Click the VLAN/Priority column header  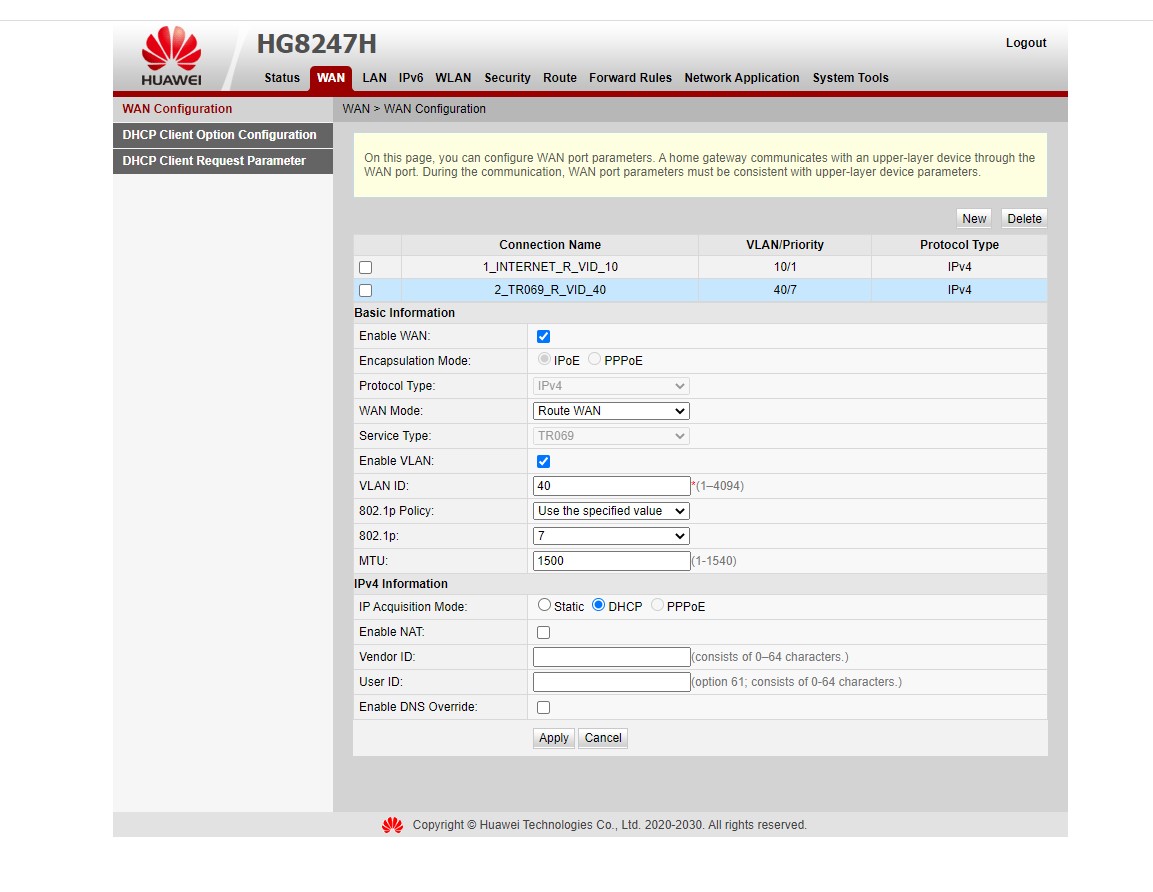pyautogui.click(x=785, y=245)
